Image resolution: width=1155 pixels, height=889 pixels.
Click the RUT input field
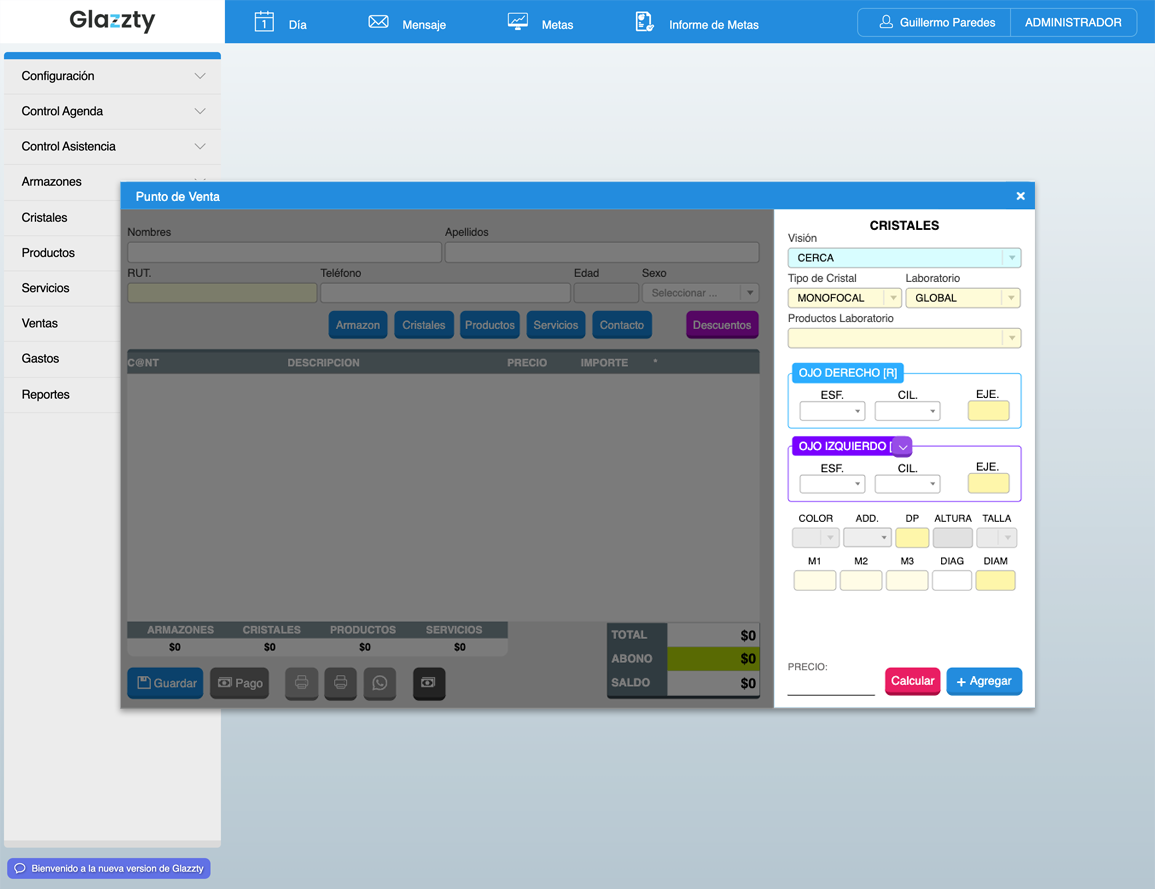[x=221, y=292]
